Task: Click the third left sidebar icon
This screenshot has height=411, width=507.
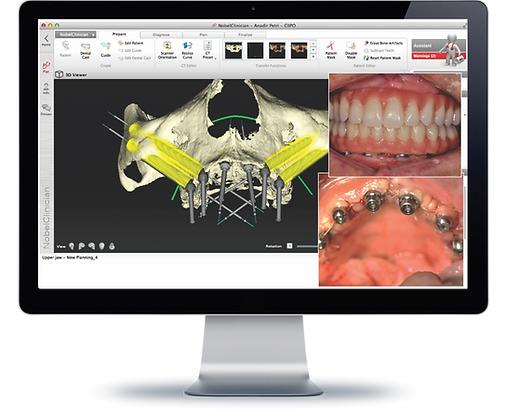Action: tap(46, 109)
